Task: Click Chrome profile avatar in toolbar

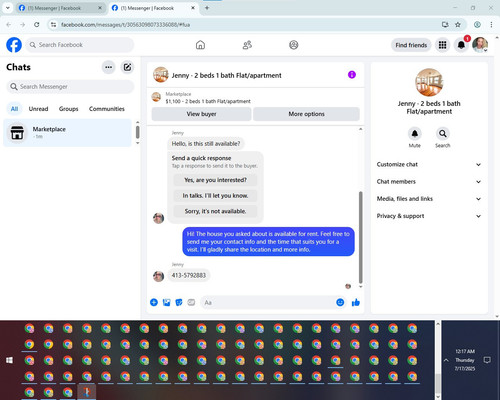Action: click(477, 24)
